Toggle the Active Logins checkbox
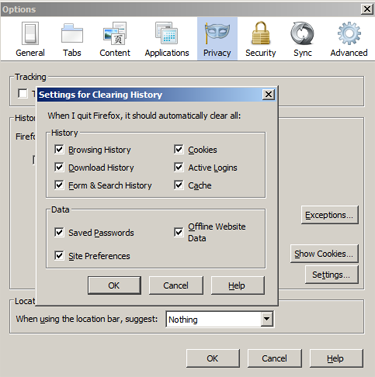The height and width of the screenshot is (377, 375). pyautogui.click(x=179, y=167)
